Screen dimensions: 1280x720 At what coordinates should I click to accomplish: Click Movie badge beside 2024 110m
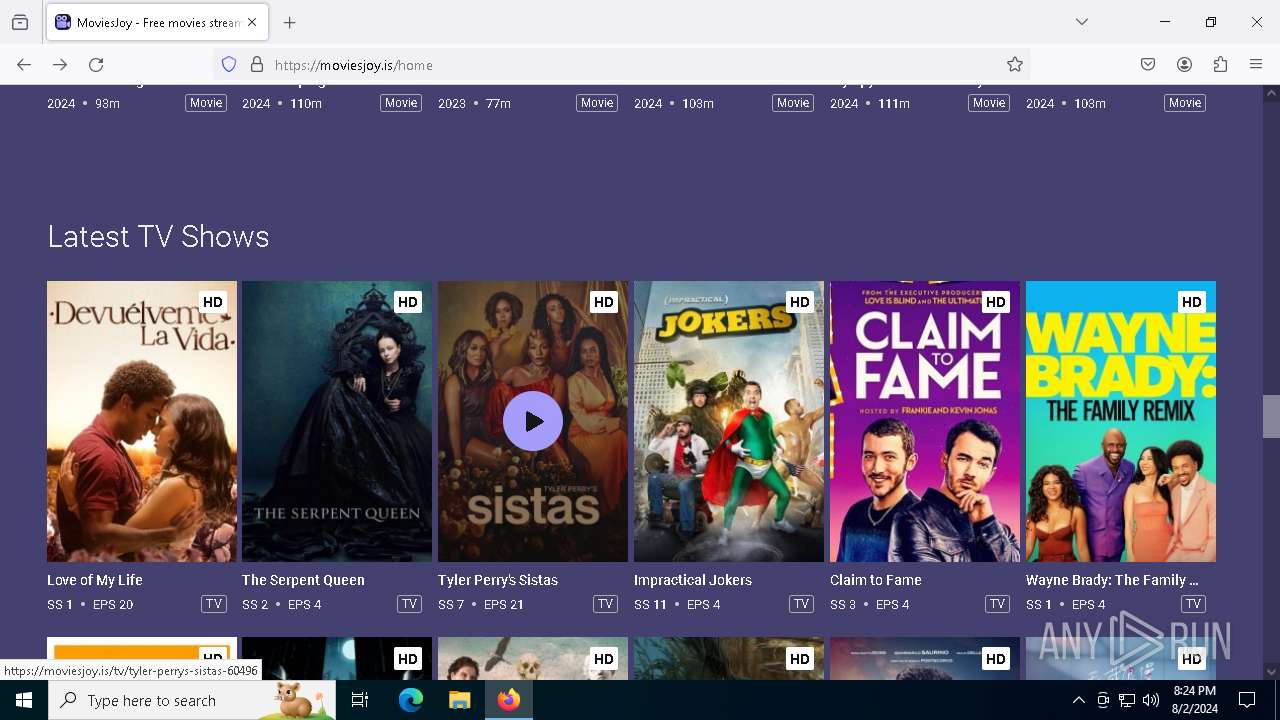[401, 103]
